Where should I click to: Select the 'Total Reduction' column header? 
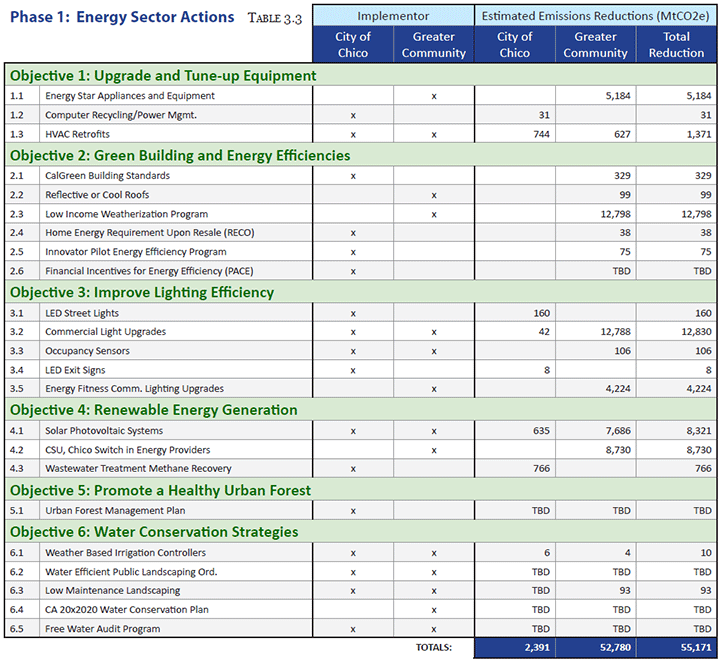point(677,45)
